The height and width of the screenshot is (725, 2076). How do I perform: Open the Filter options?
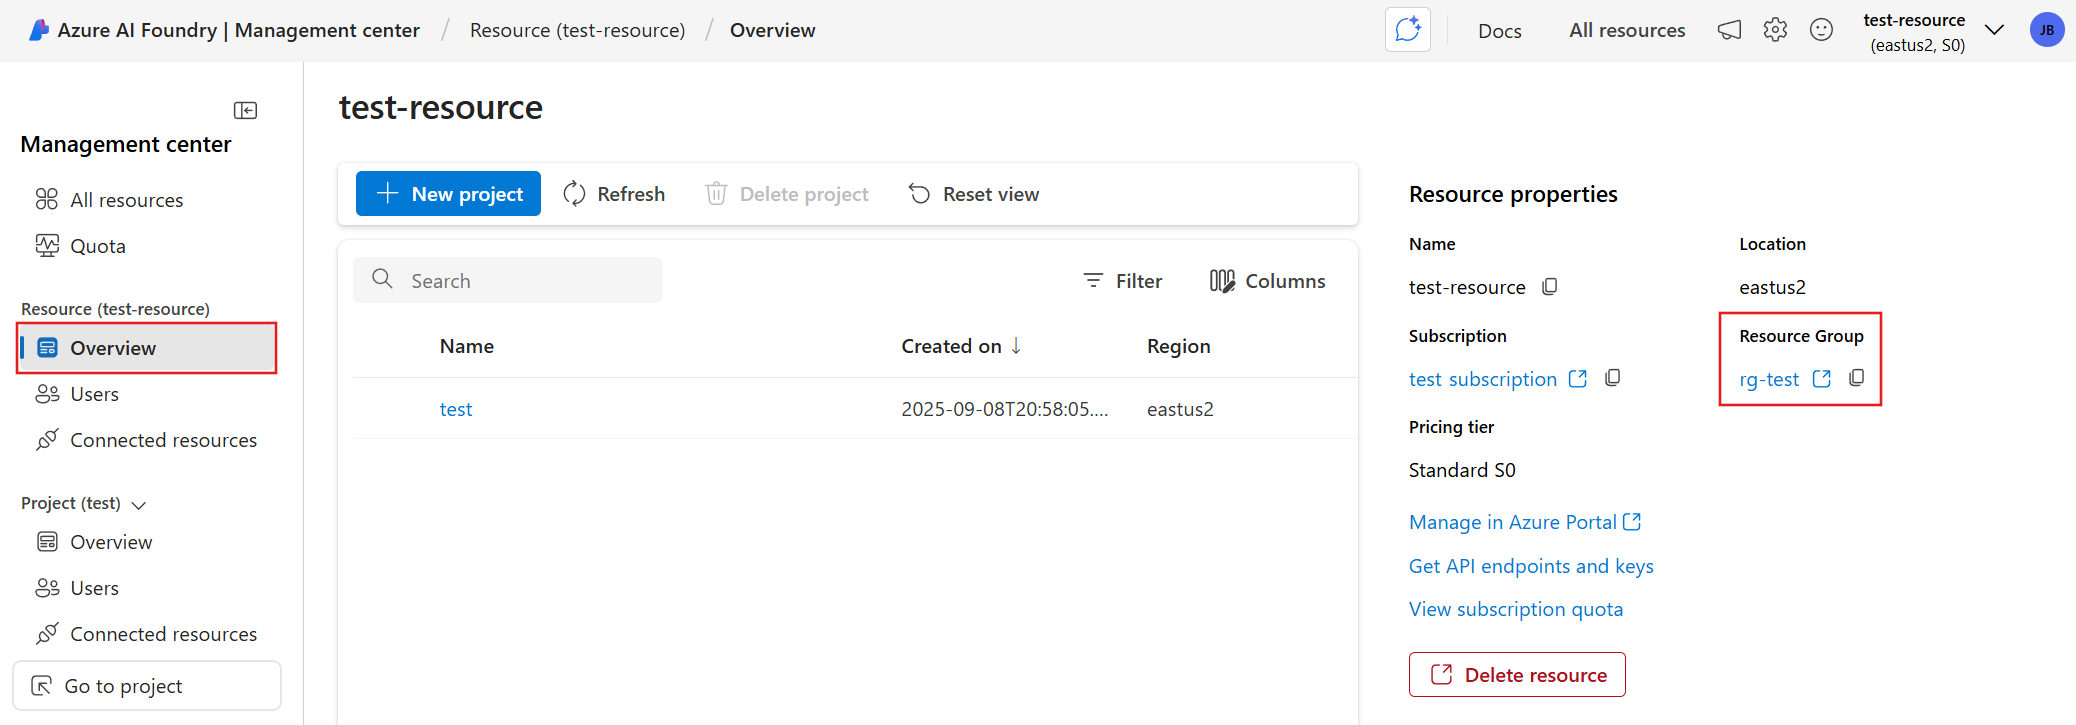coord(1123,281)
